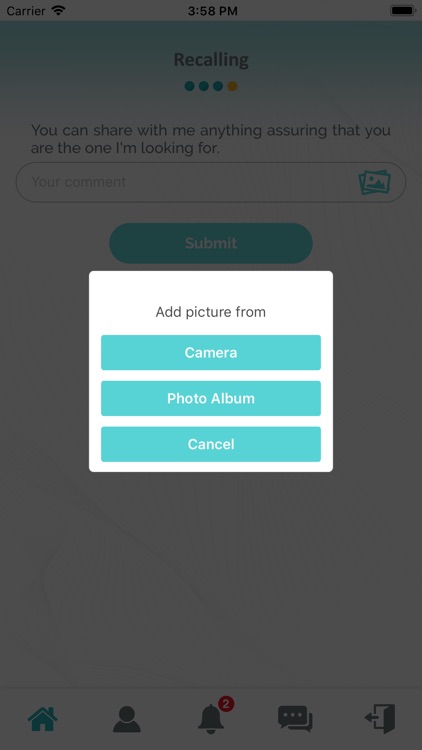Viewport: 422px width, 750px height.
Task: Select the first progress dot
Action: (x=189, y=86)
